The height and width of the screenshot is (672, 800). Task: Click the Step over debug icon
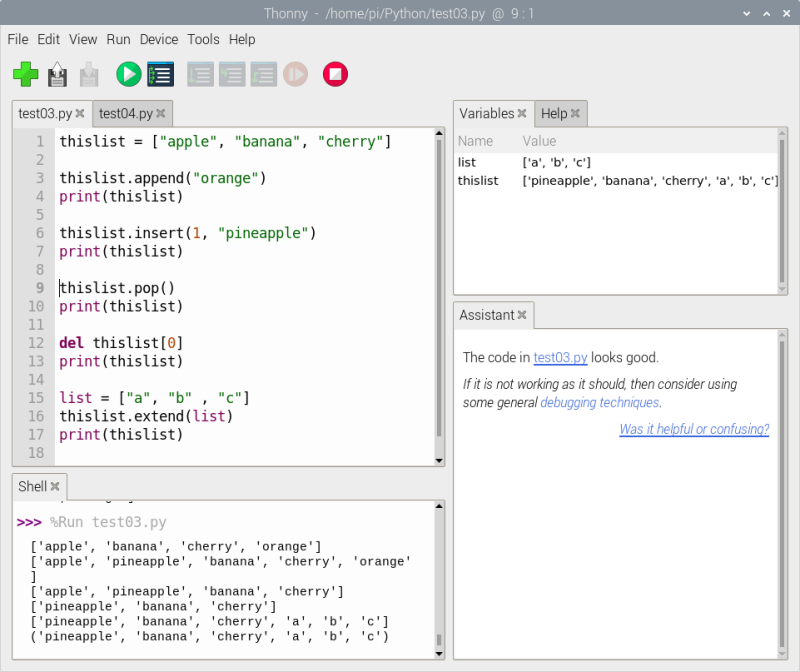200,74
